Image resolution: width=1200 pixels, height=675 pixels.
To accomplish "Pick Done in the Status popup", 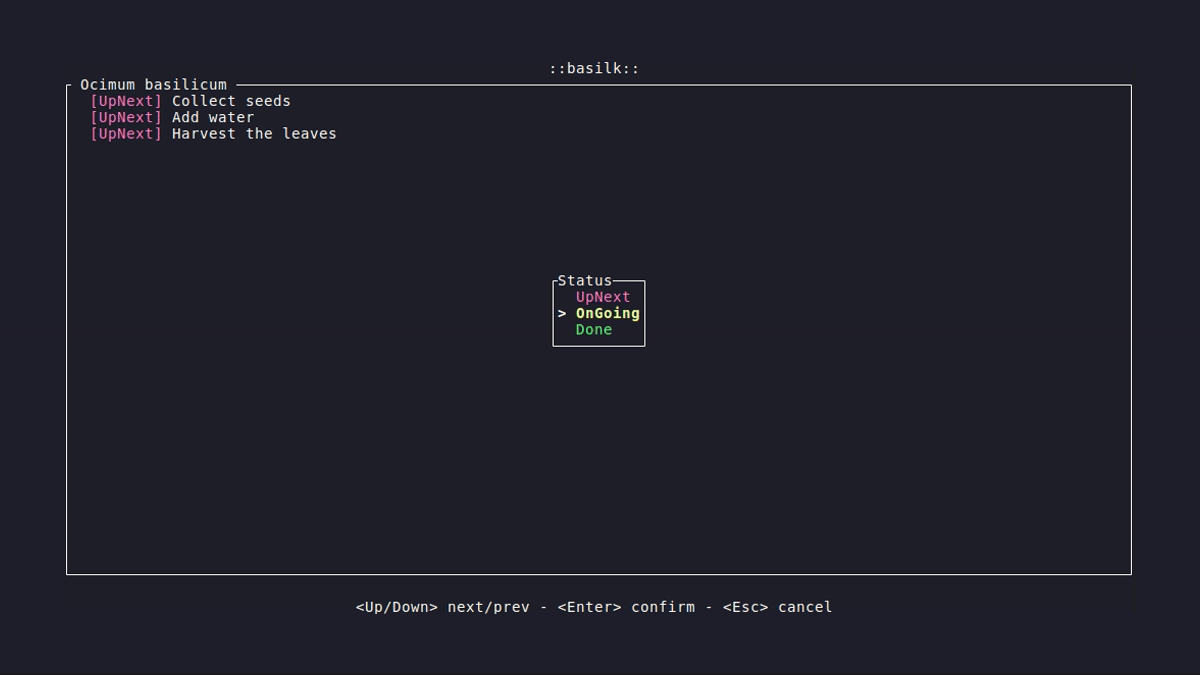I will point(593,330).
